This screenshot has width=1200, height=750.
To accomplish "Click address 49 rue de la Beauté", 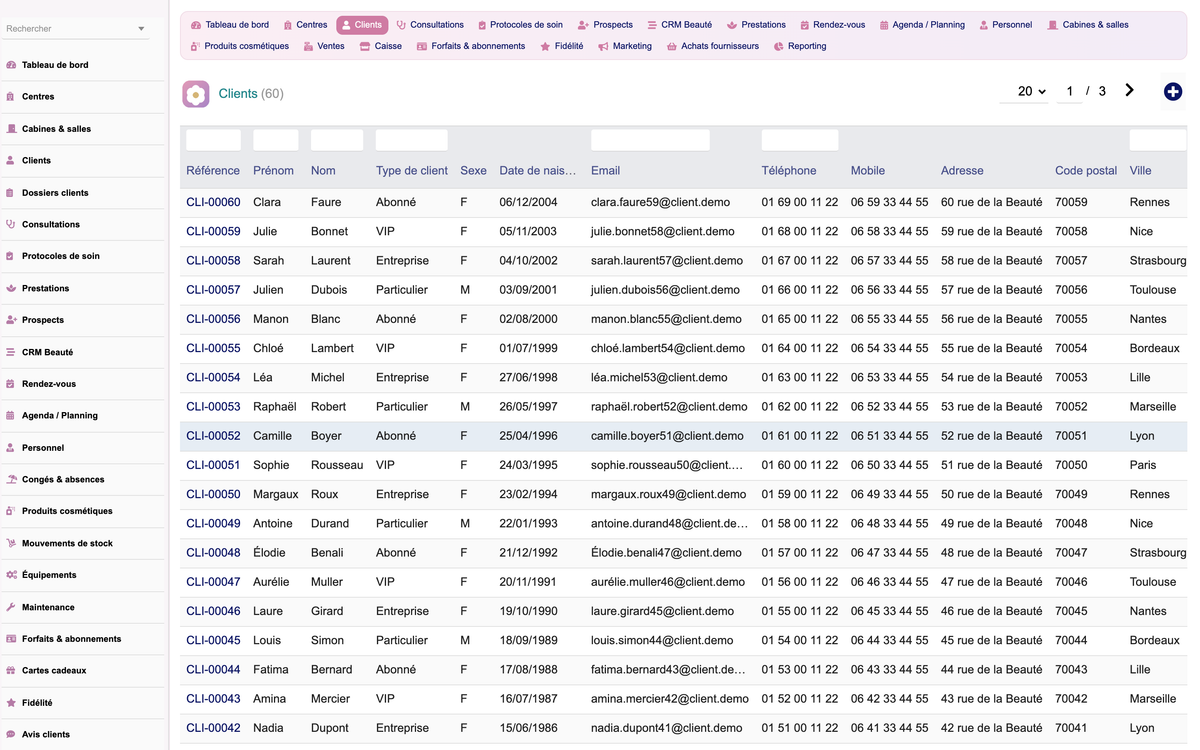I will (x=992, y=524).
